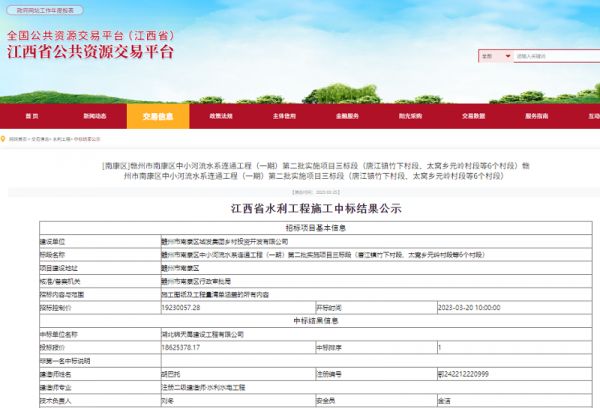Open the 政府网站工作年度报表 link at top
This screenshot has width=600, height=408.
pos(42,6)
